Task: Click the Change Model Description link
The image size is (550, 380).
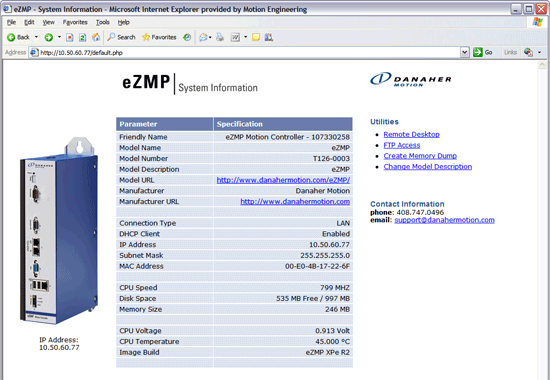Action: (x=428, y=167)
